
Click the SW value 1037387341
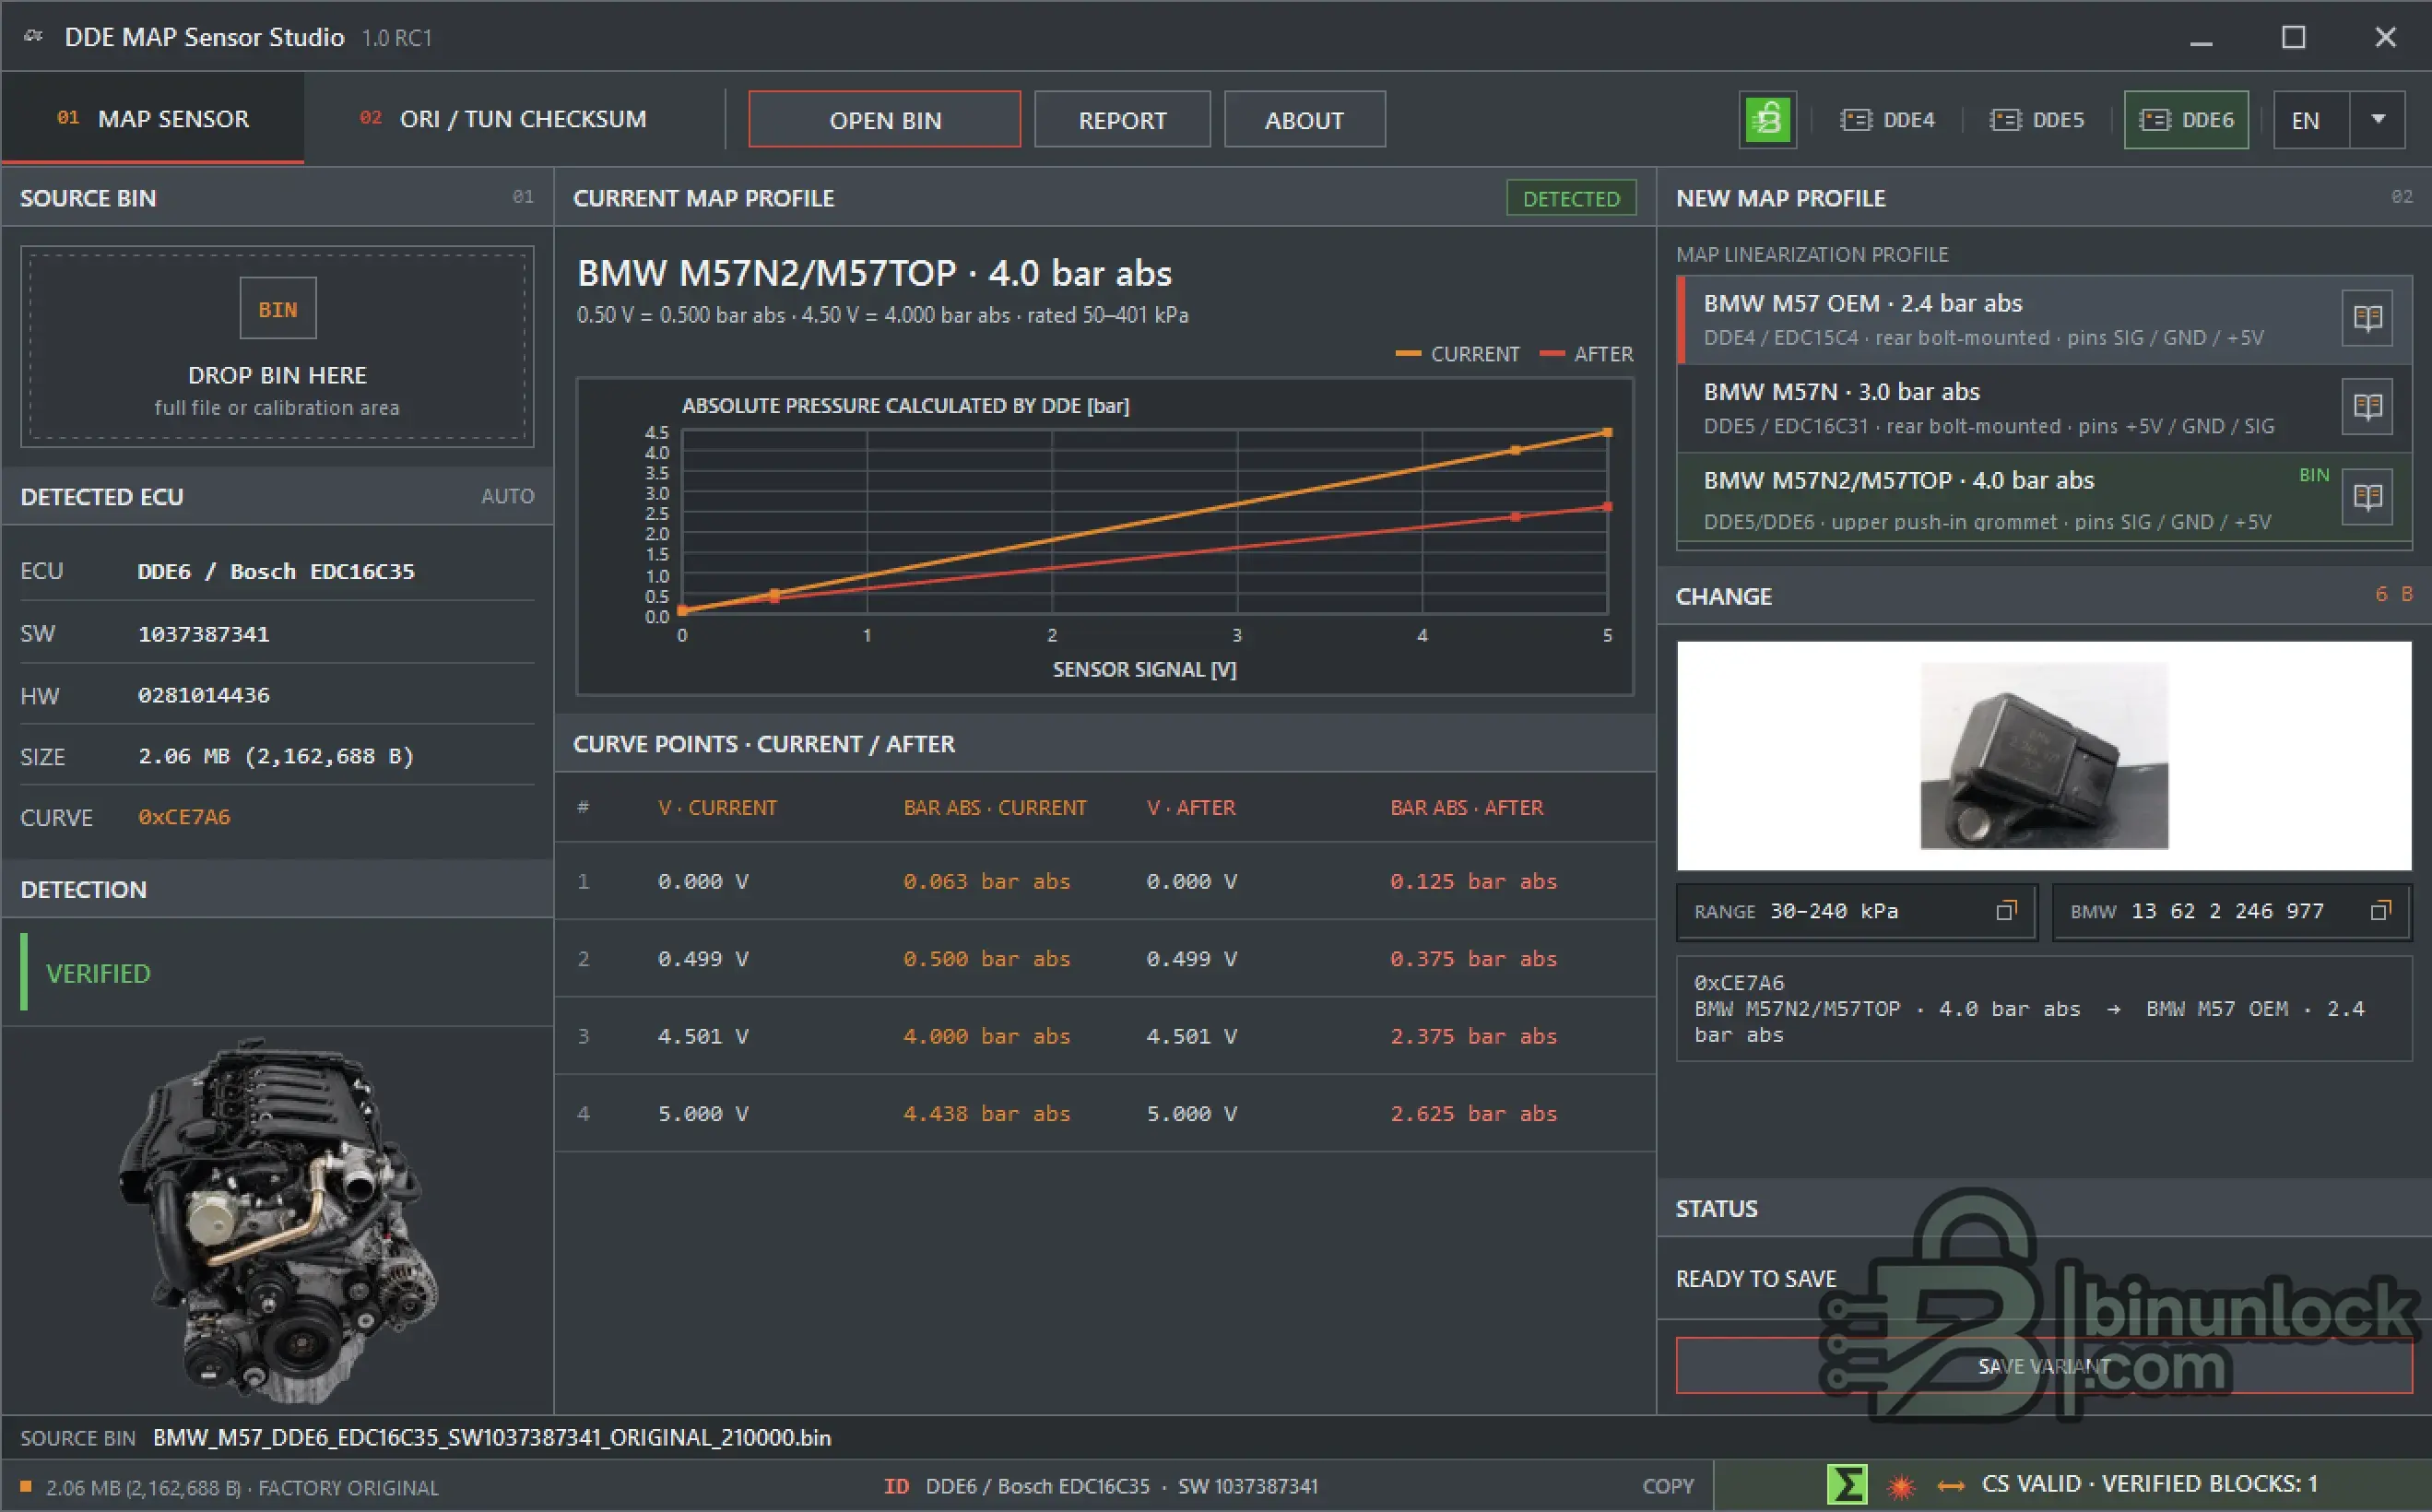(204, 634)
